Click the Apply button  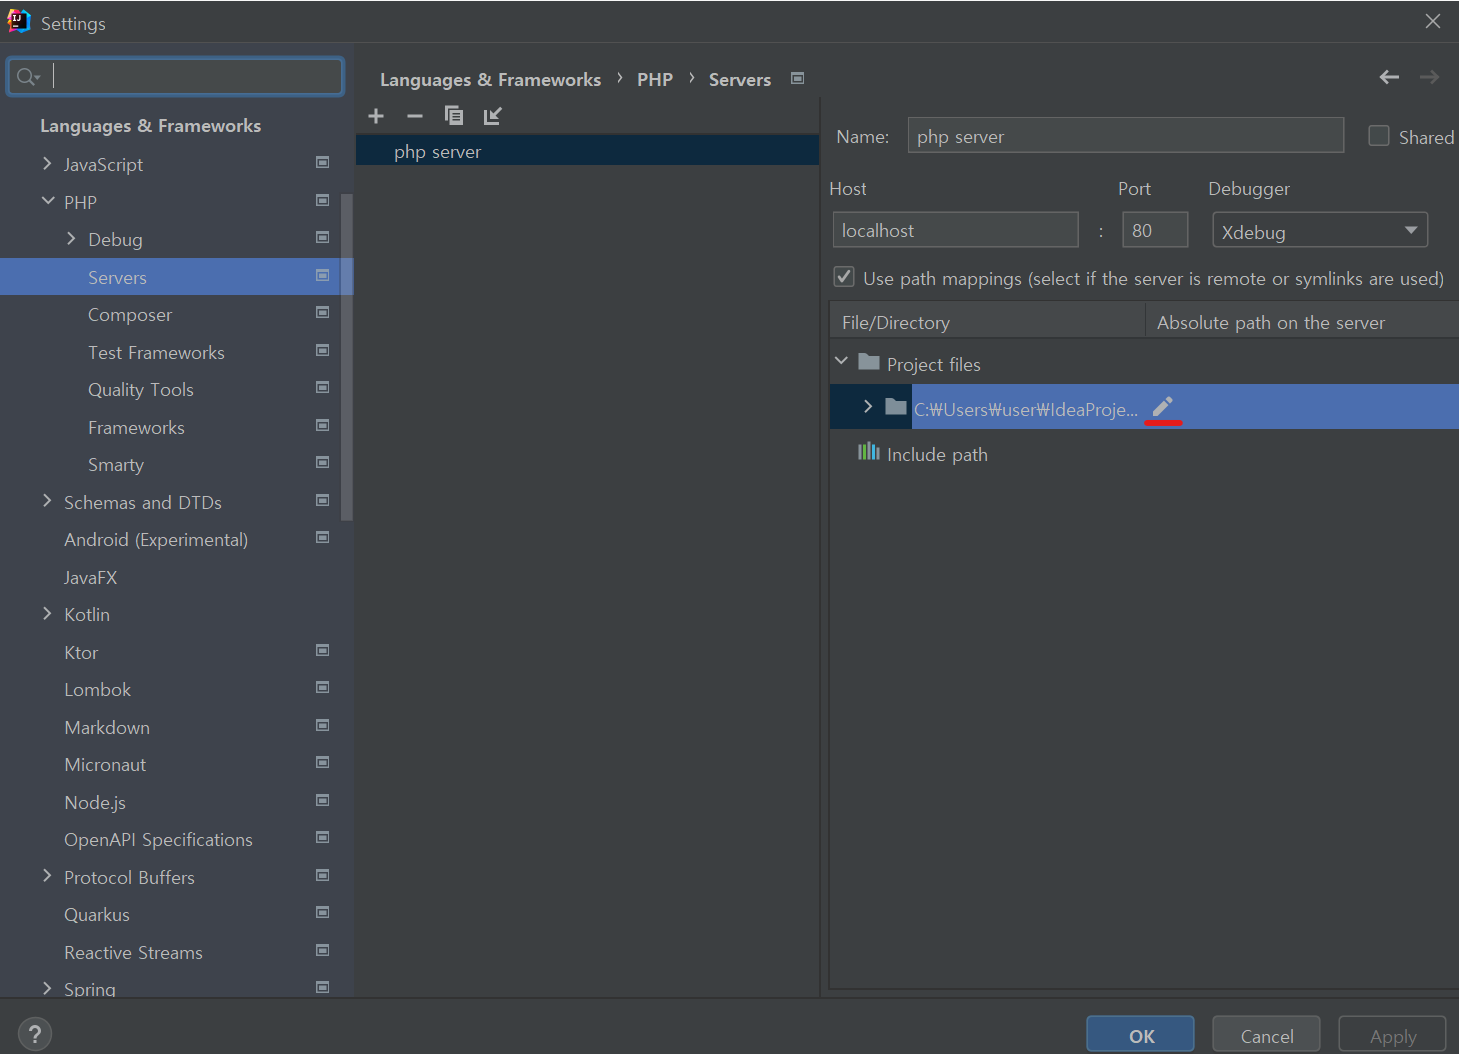pyautogui.click(x=1392, y=1035)
